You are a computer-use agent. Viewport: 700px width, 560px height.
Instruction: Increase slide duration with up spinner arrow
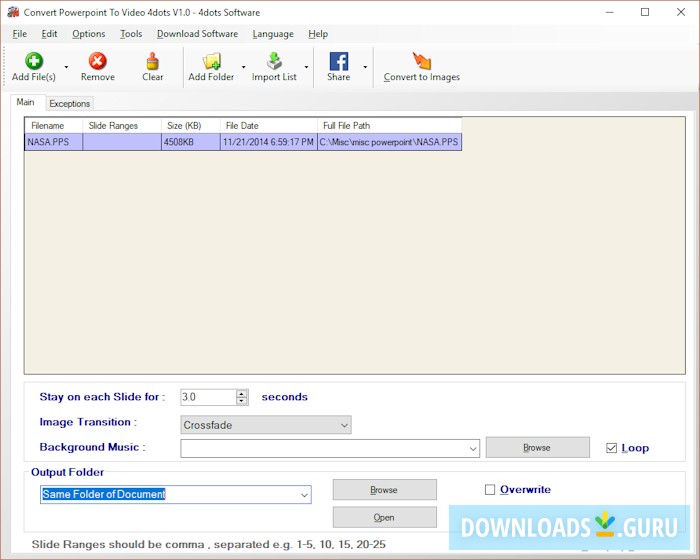coord(242,393)
